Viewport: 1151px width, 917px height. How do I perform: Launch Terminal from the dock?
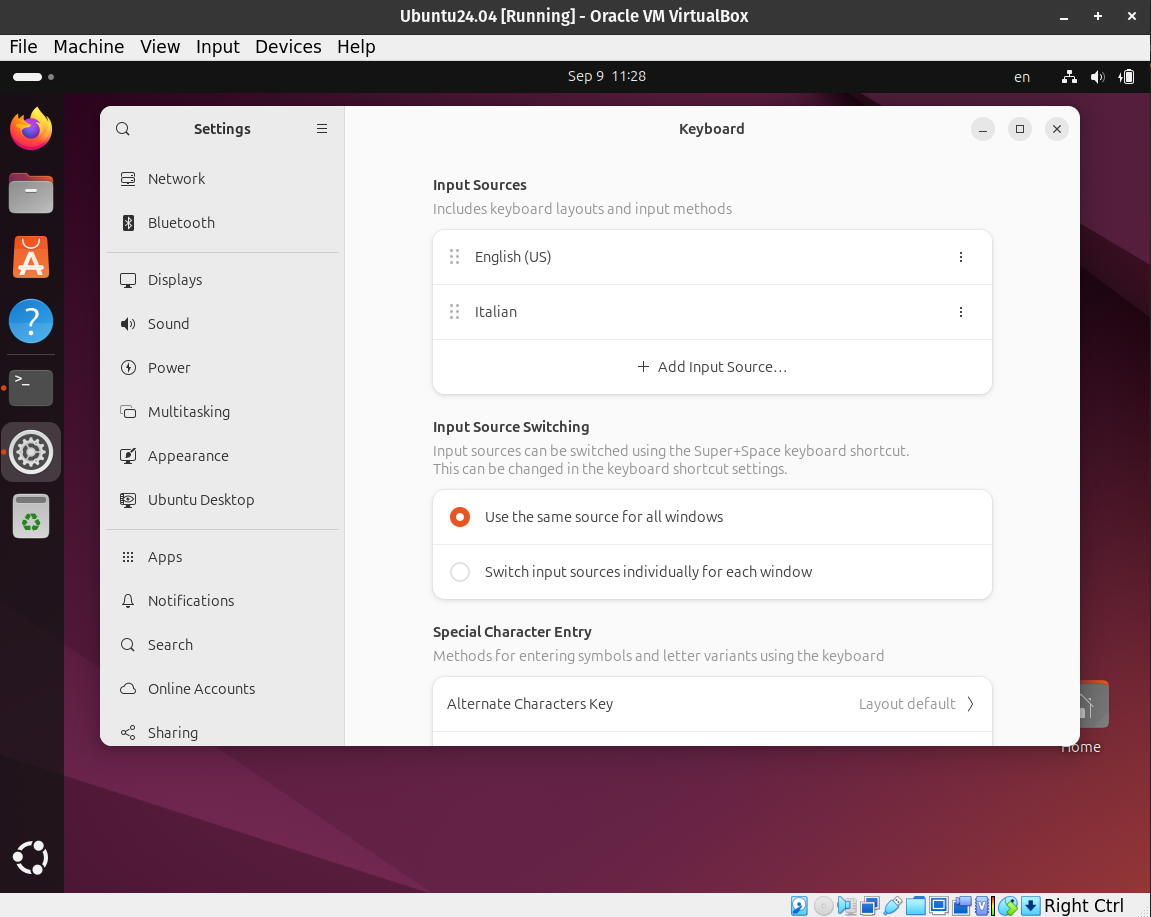click(x=31, y=387)
